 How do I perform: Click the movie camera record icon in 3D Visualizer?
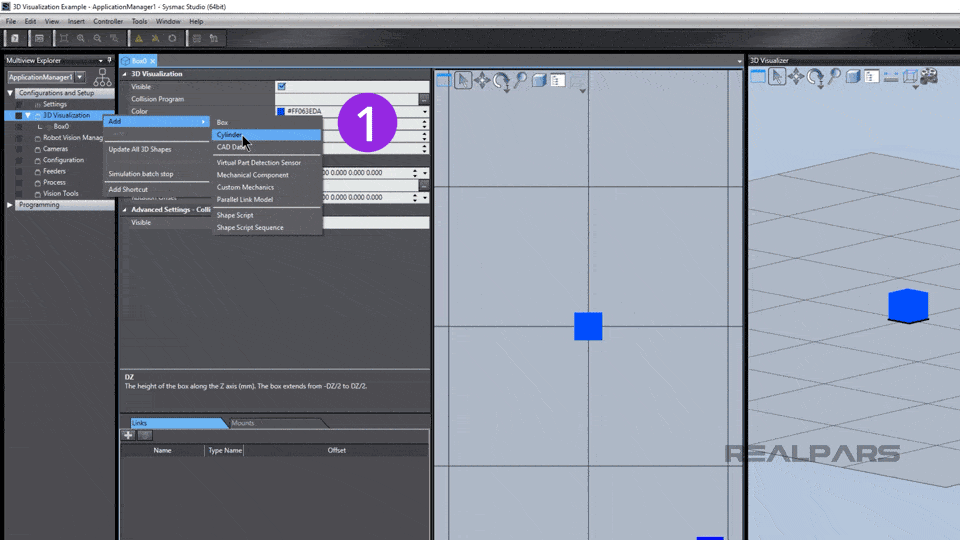[x=929, y=77]
